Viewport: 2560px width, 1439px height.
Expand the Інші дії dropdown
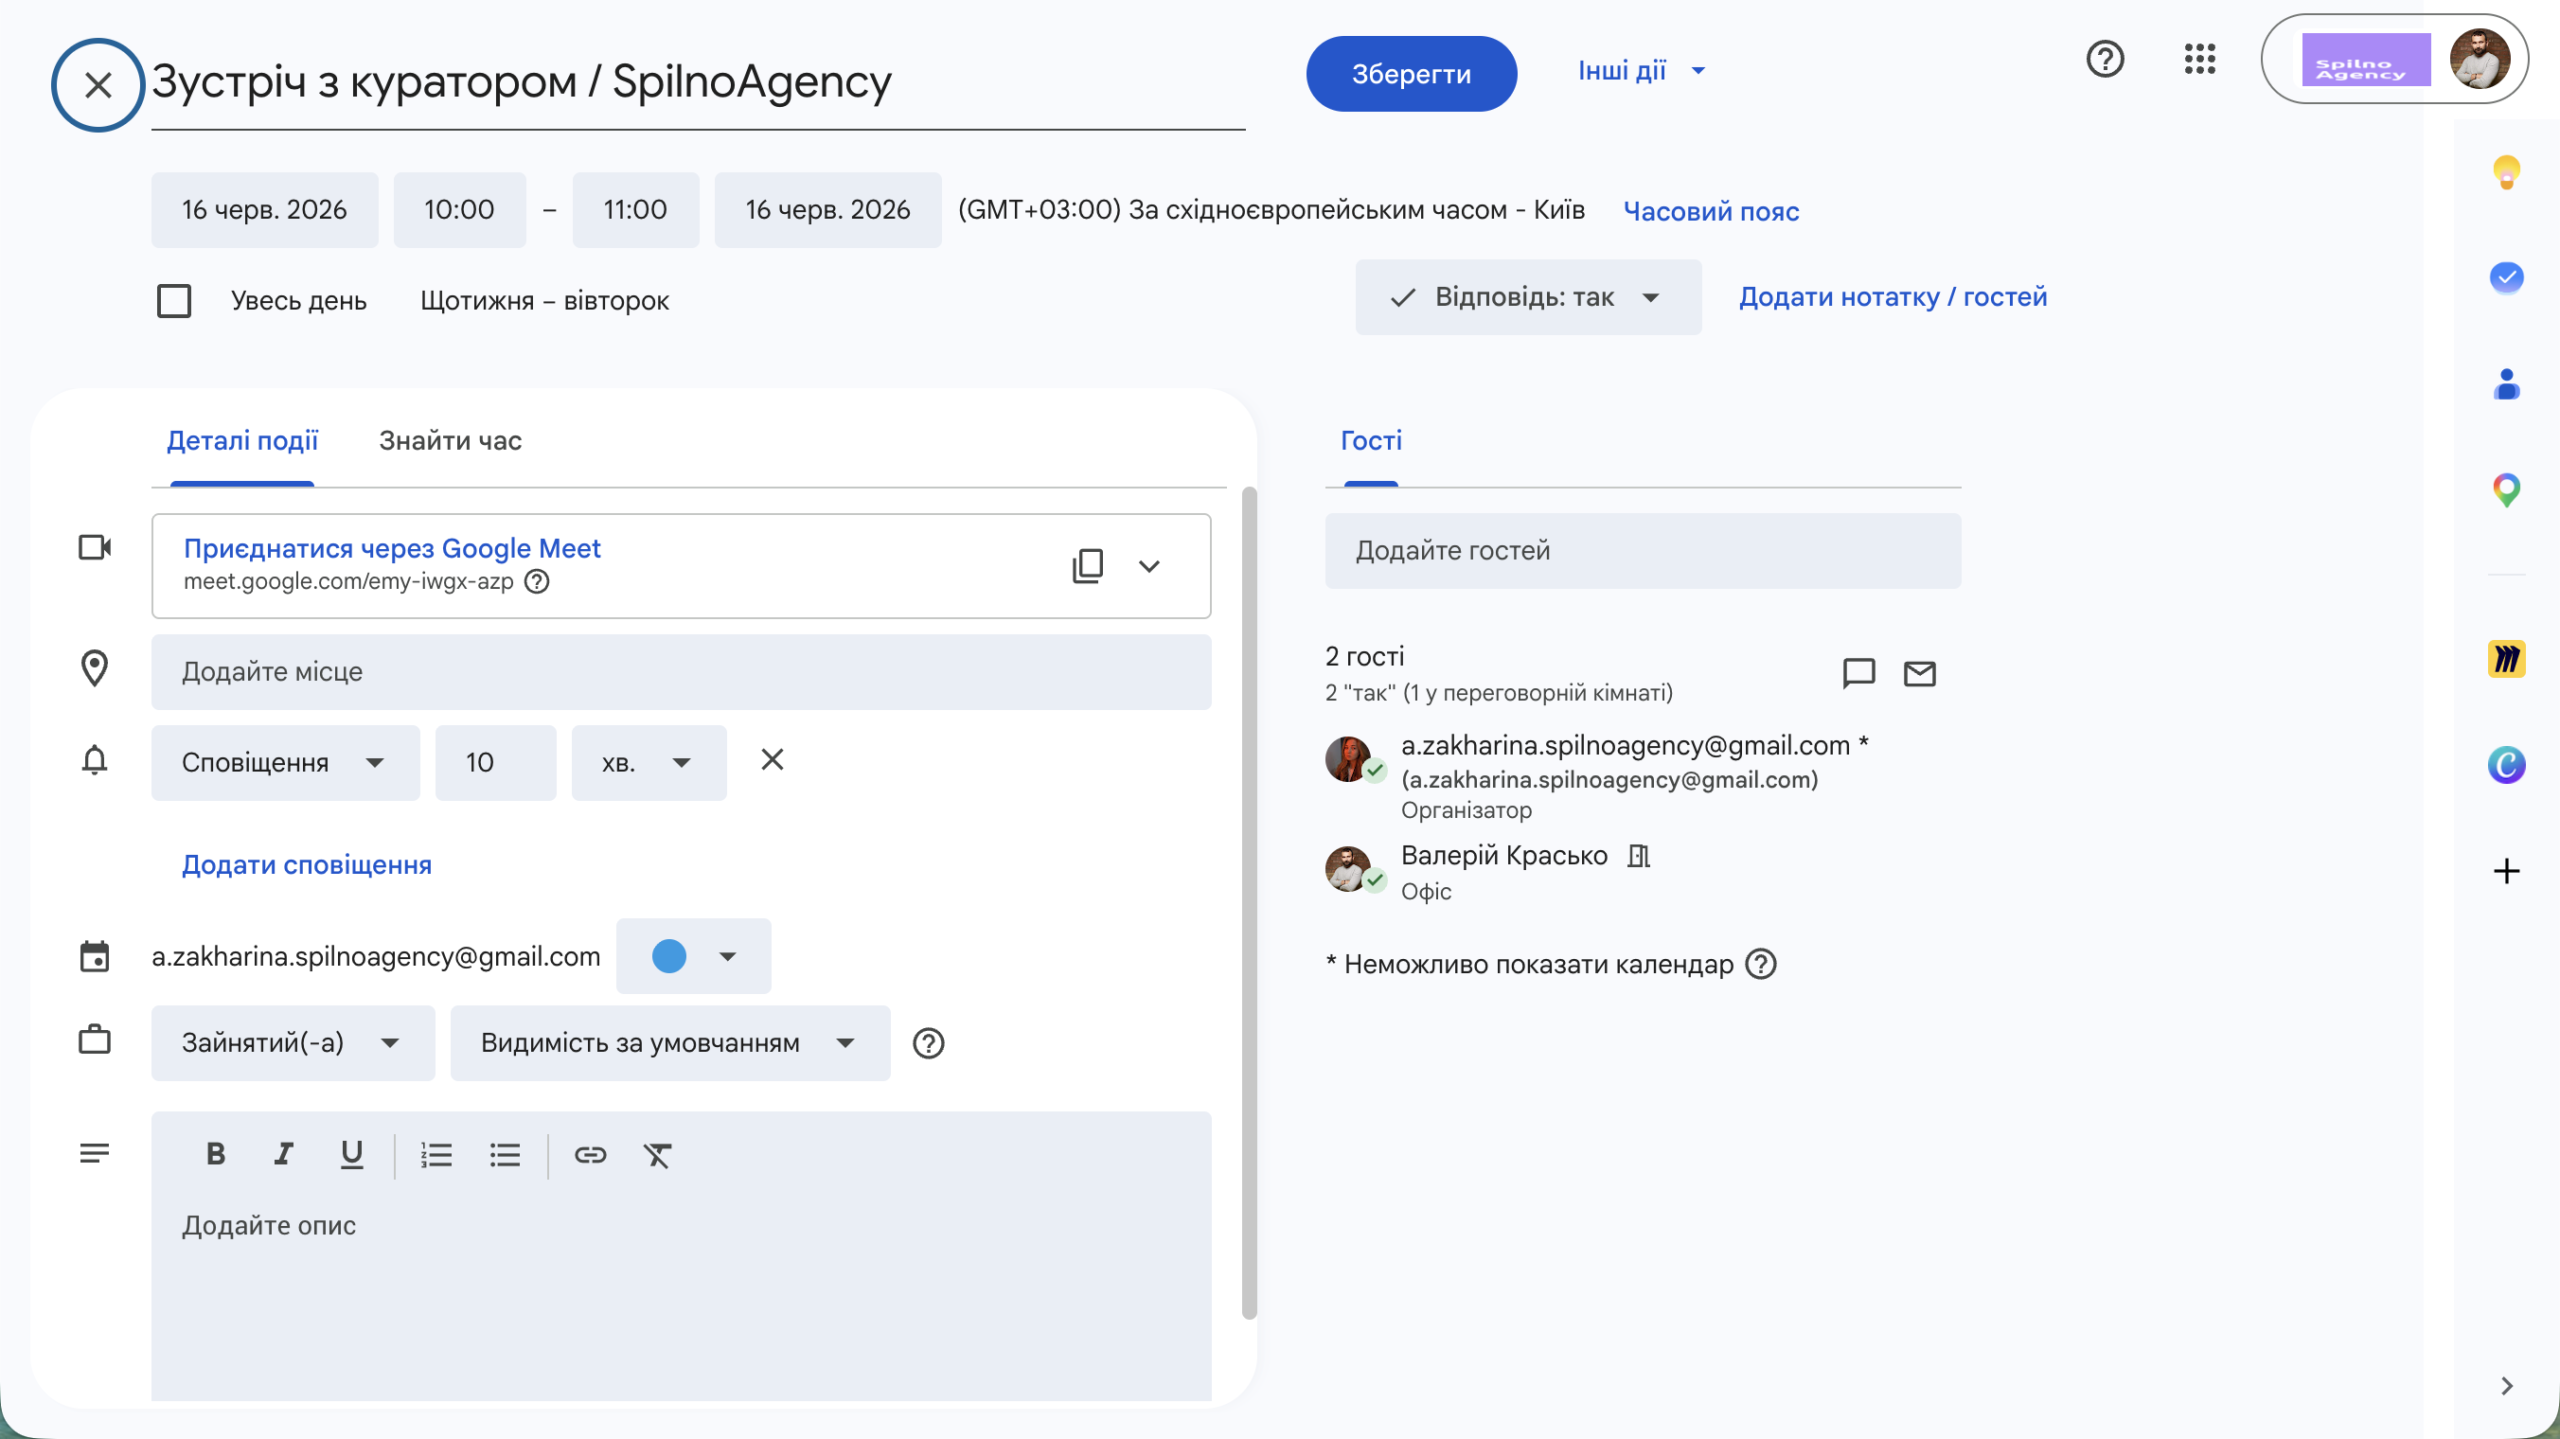click(x=1641, y=71)
